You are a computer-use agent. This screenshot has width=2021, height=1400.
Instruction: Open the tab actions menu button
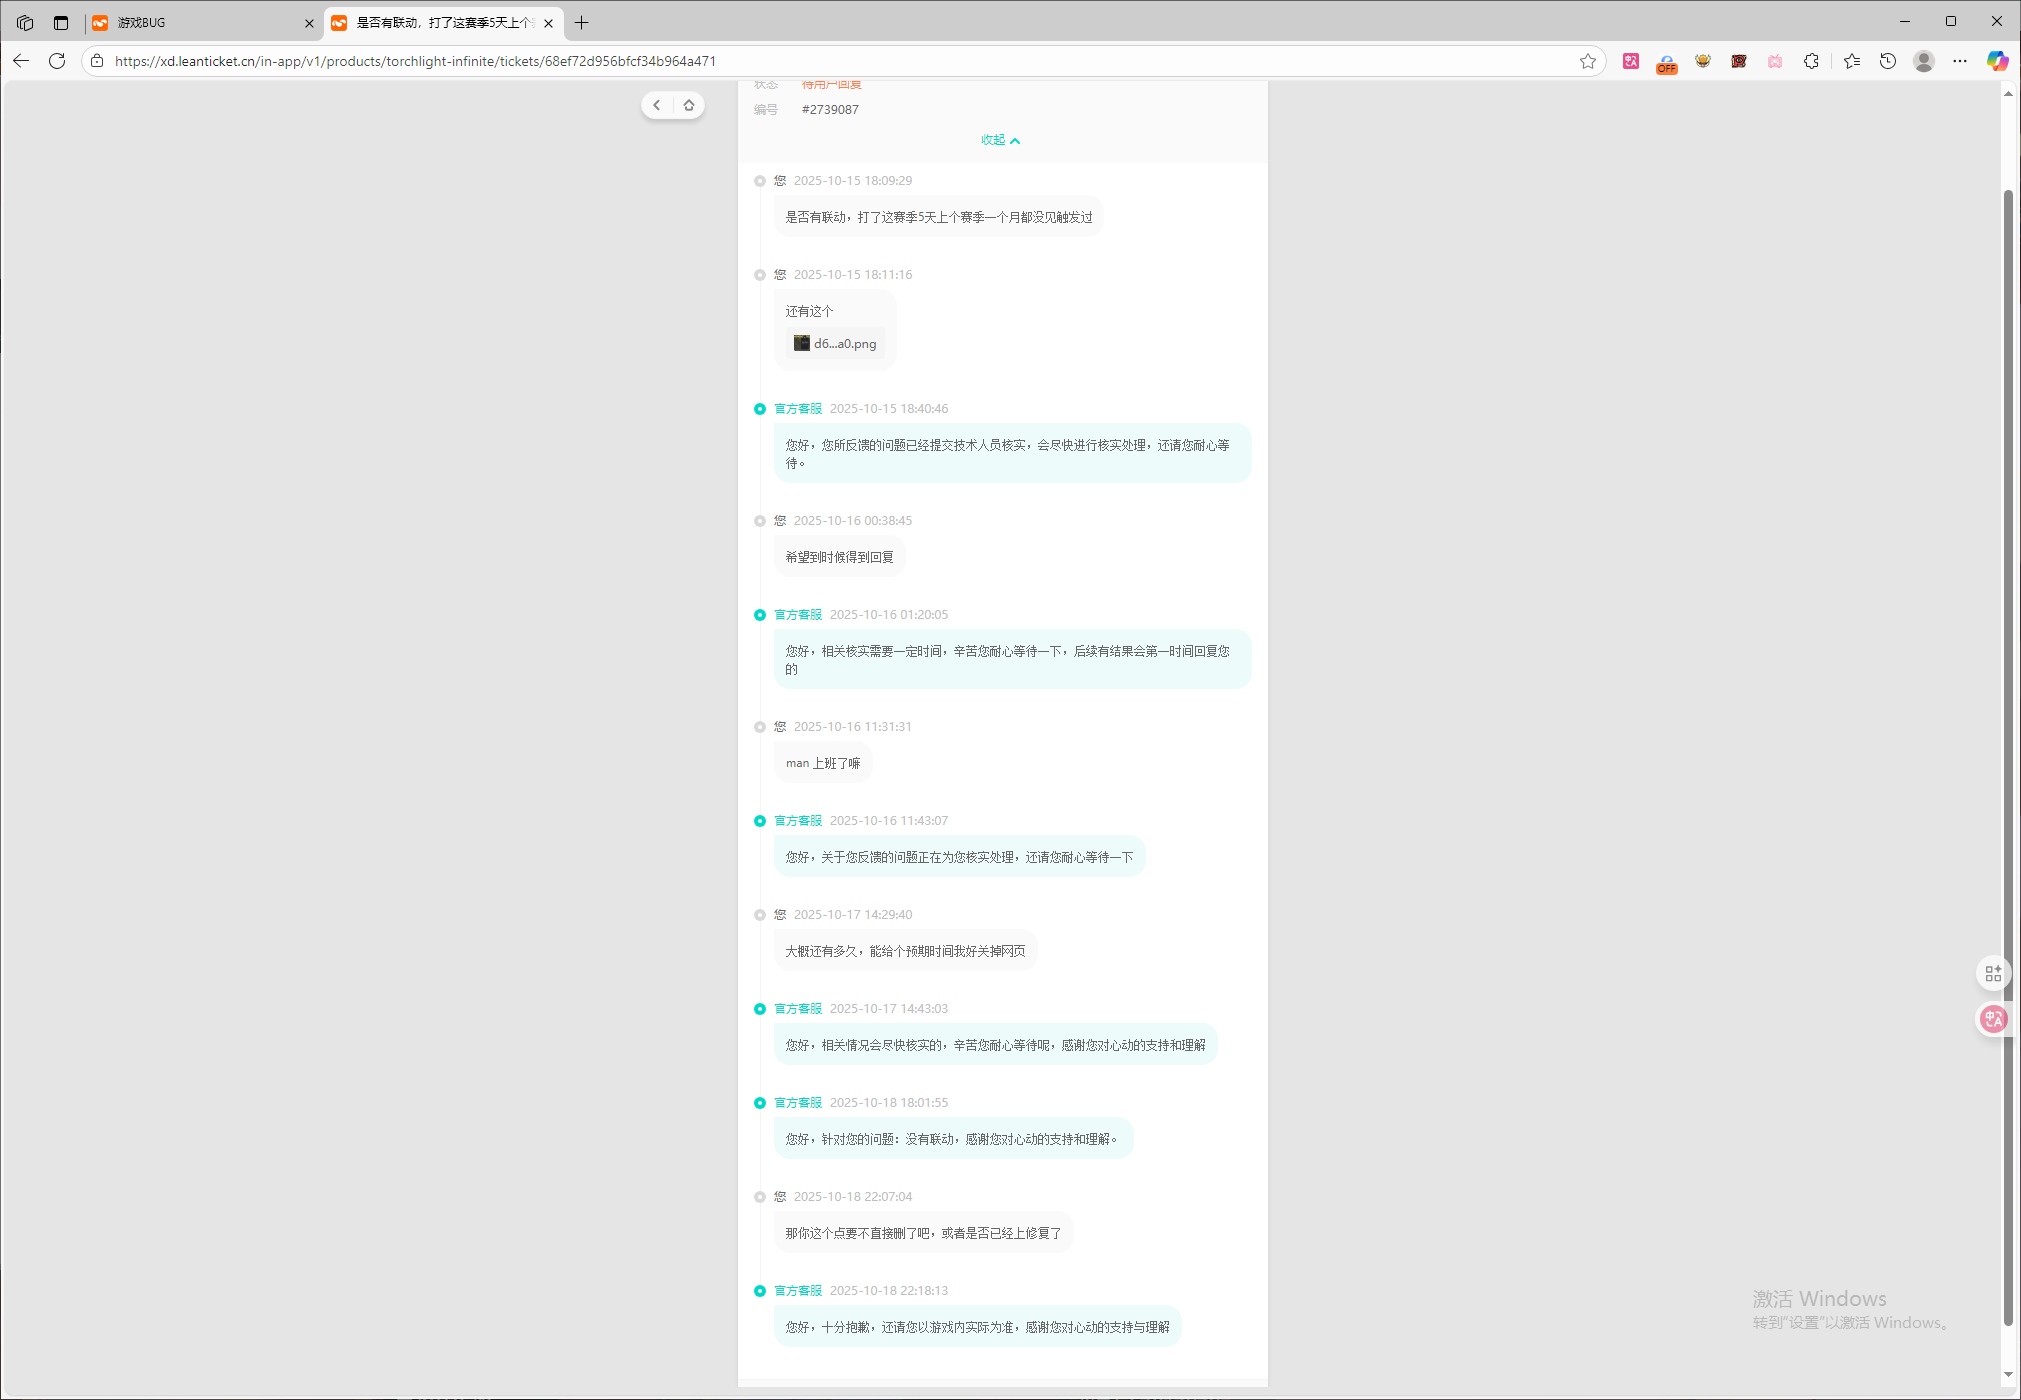point(61,22)
